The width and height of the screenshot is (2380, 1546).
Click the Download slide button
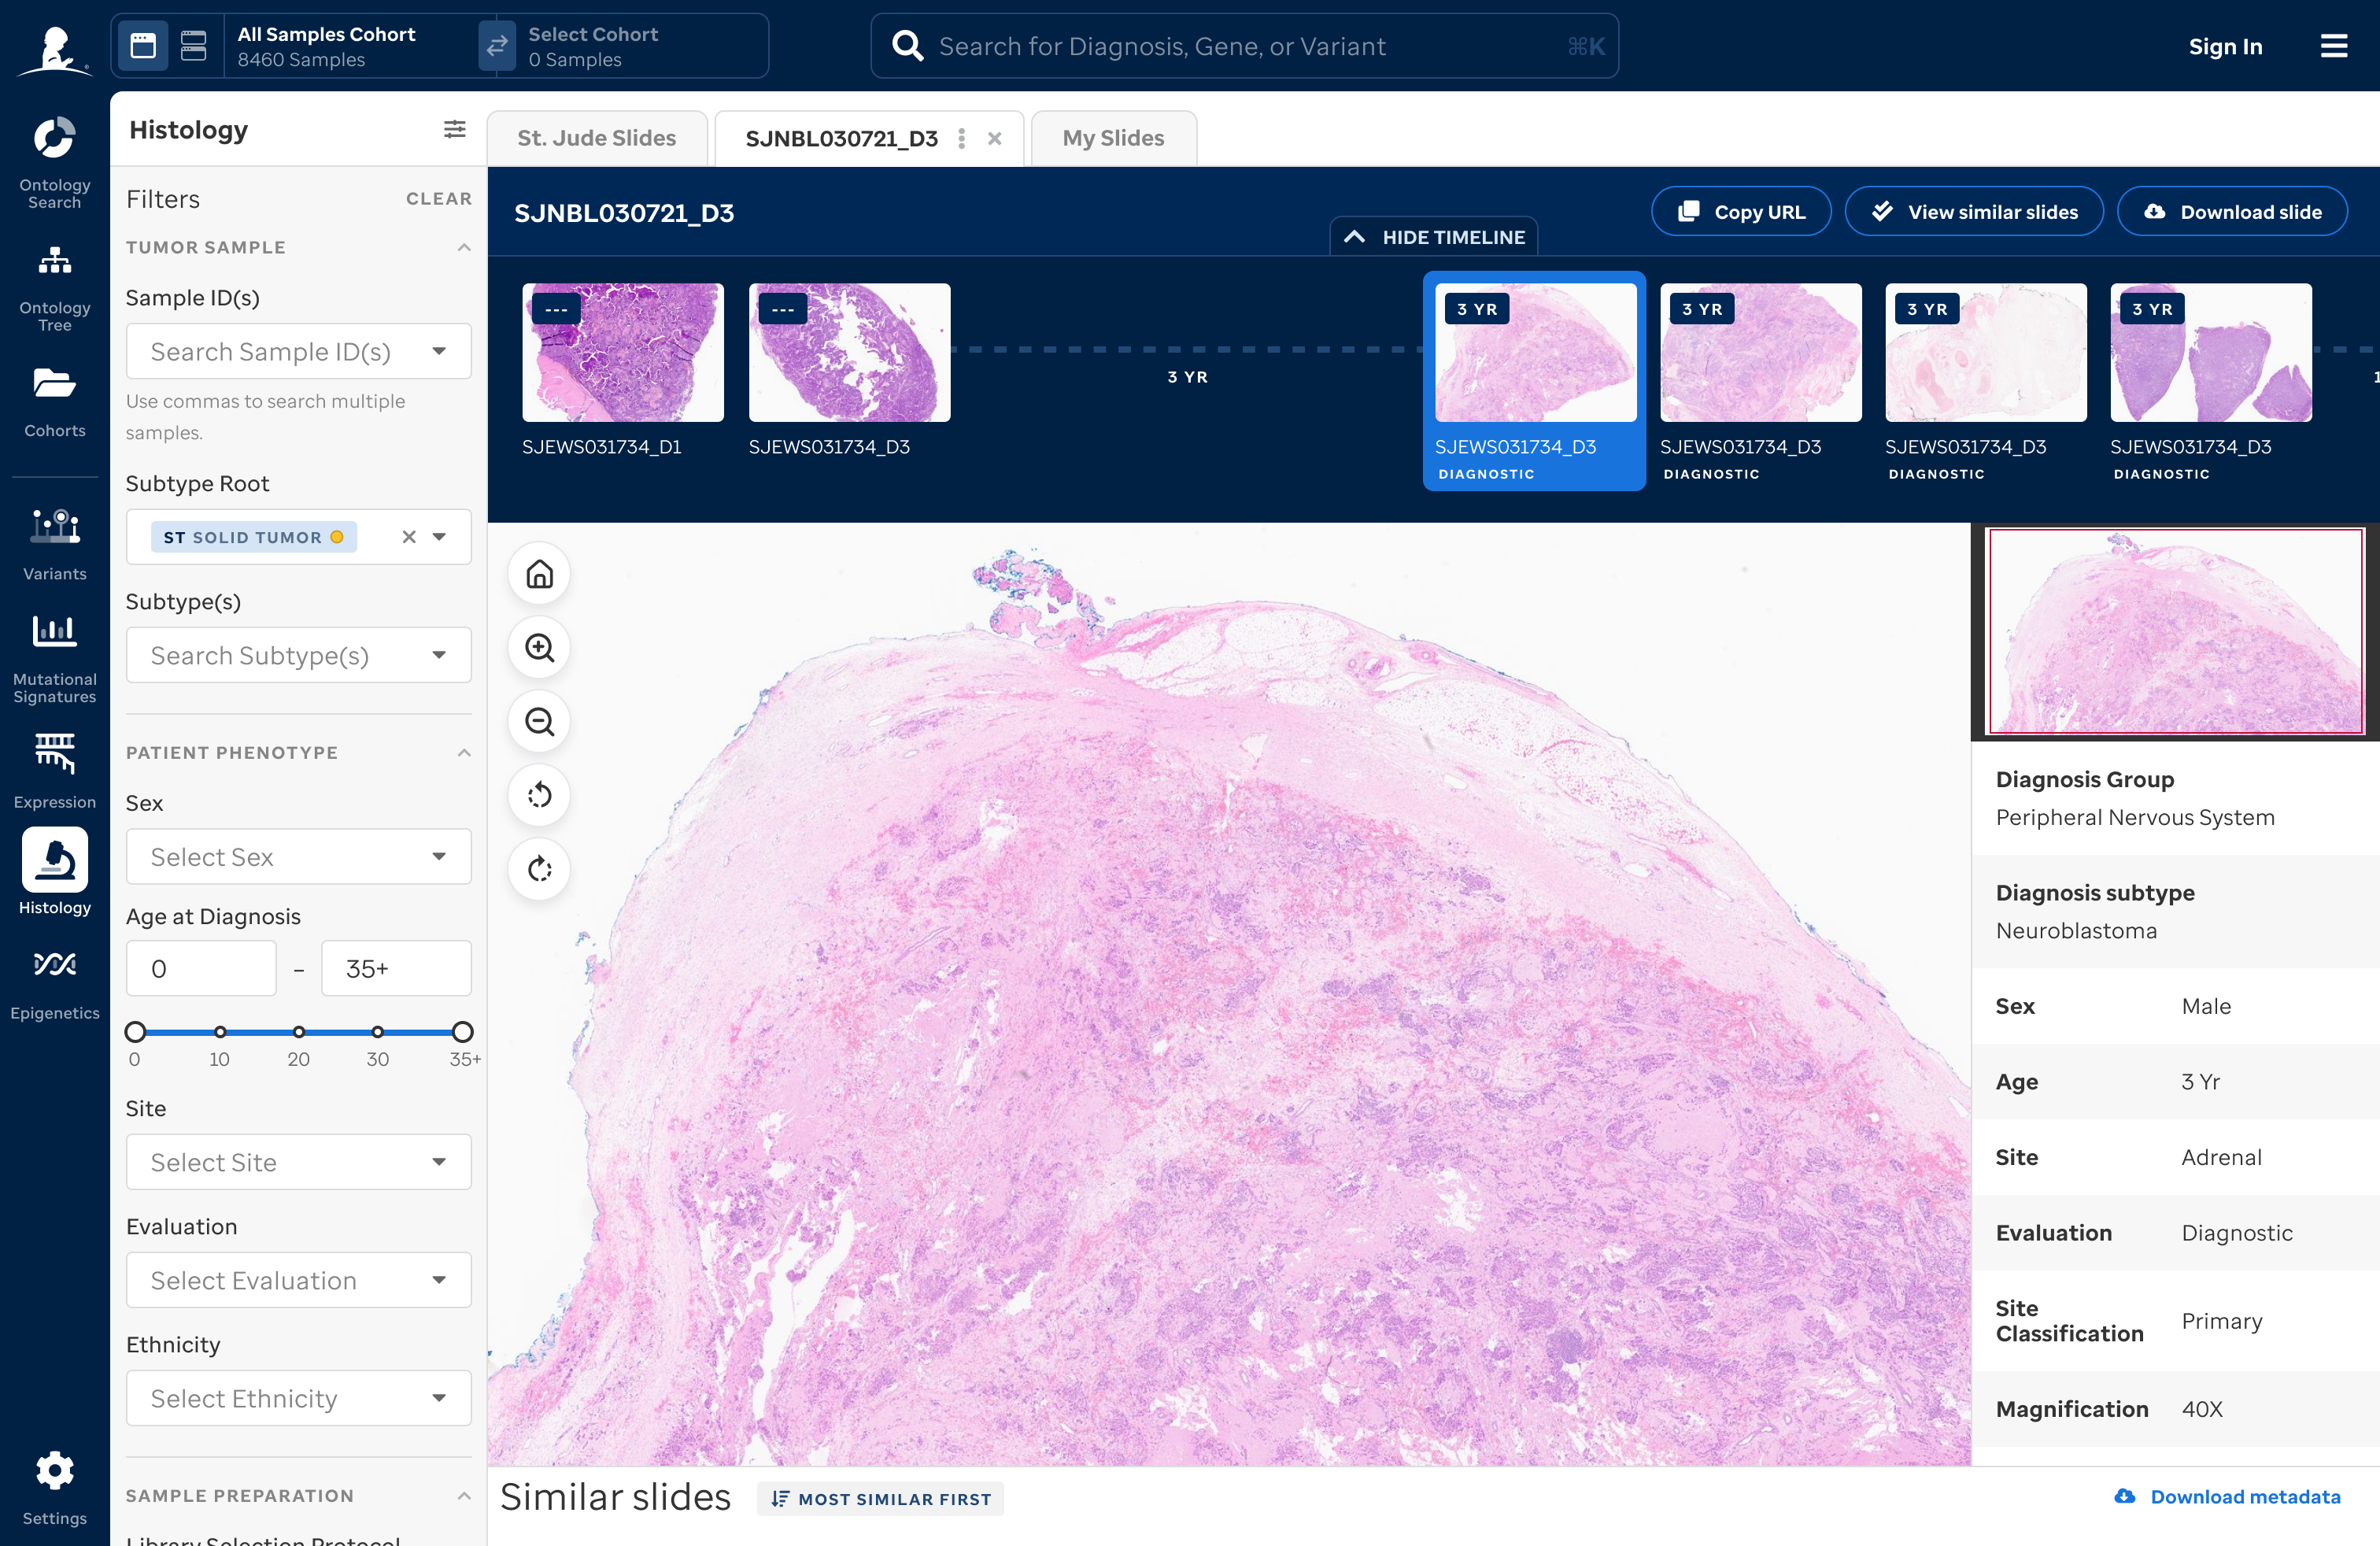(x=2232, y=211)
